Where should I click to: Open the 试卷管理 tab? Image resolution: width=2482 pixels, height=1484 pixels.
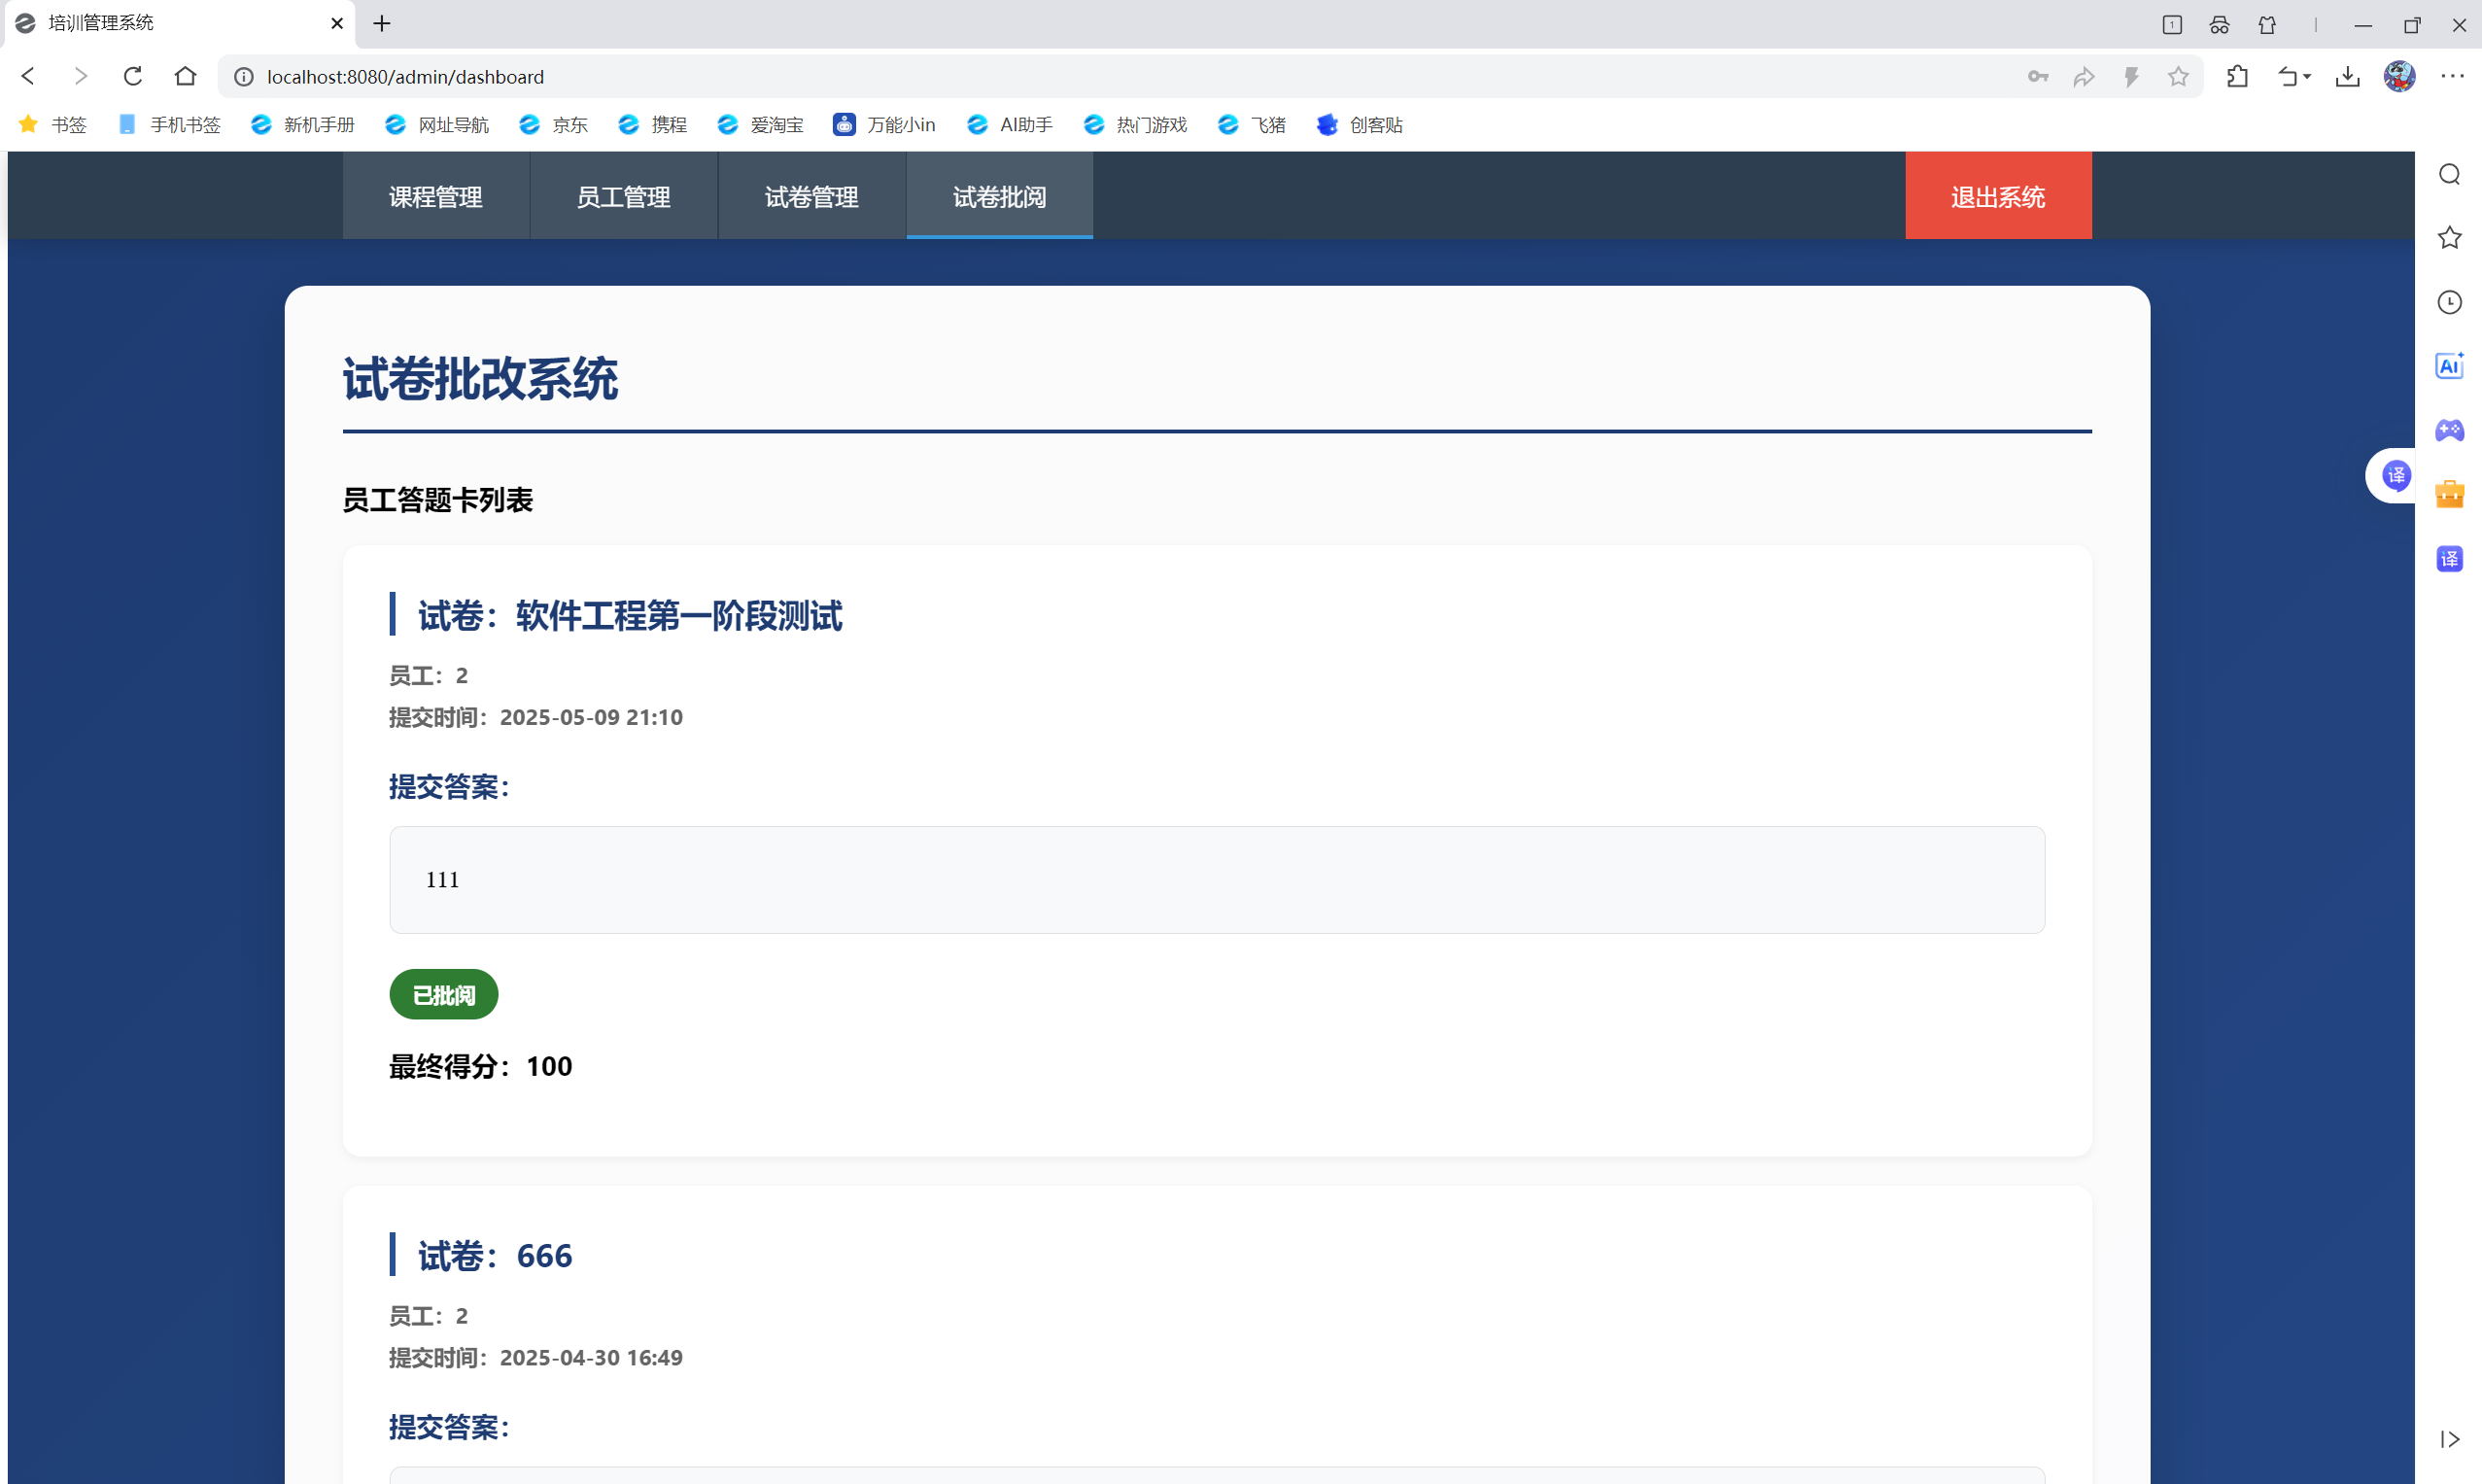tap(811, 197)
